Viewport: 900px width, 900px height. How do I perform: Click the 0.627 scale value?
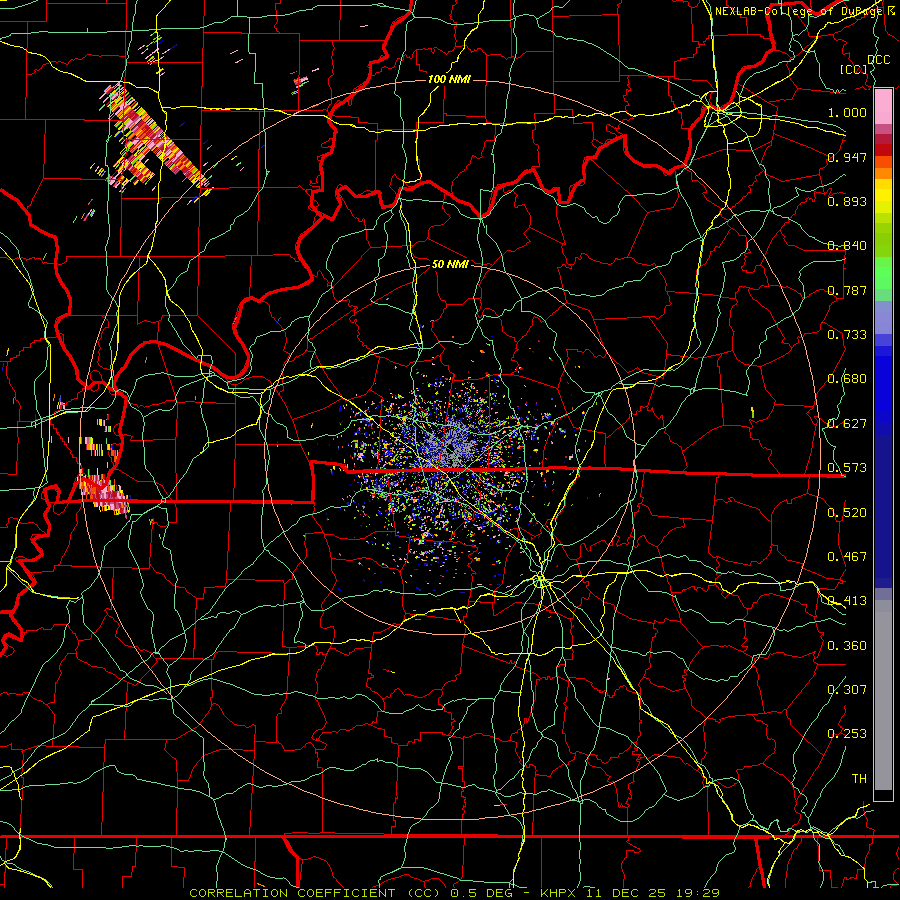(847, 424)
